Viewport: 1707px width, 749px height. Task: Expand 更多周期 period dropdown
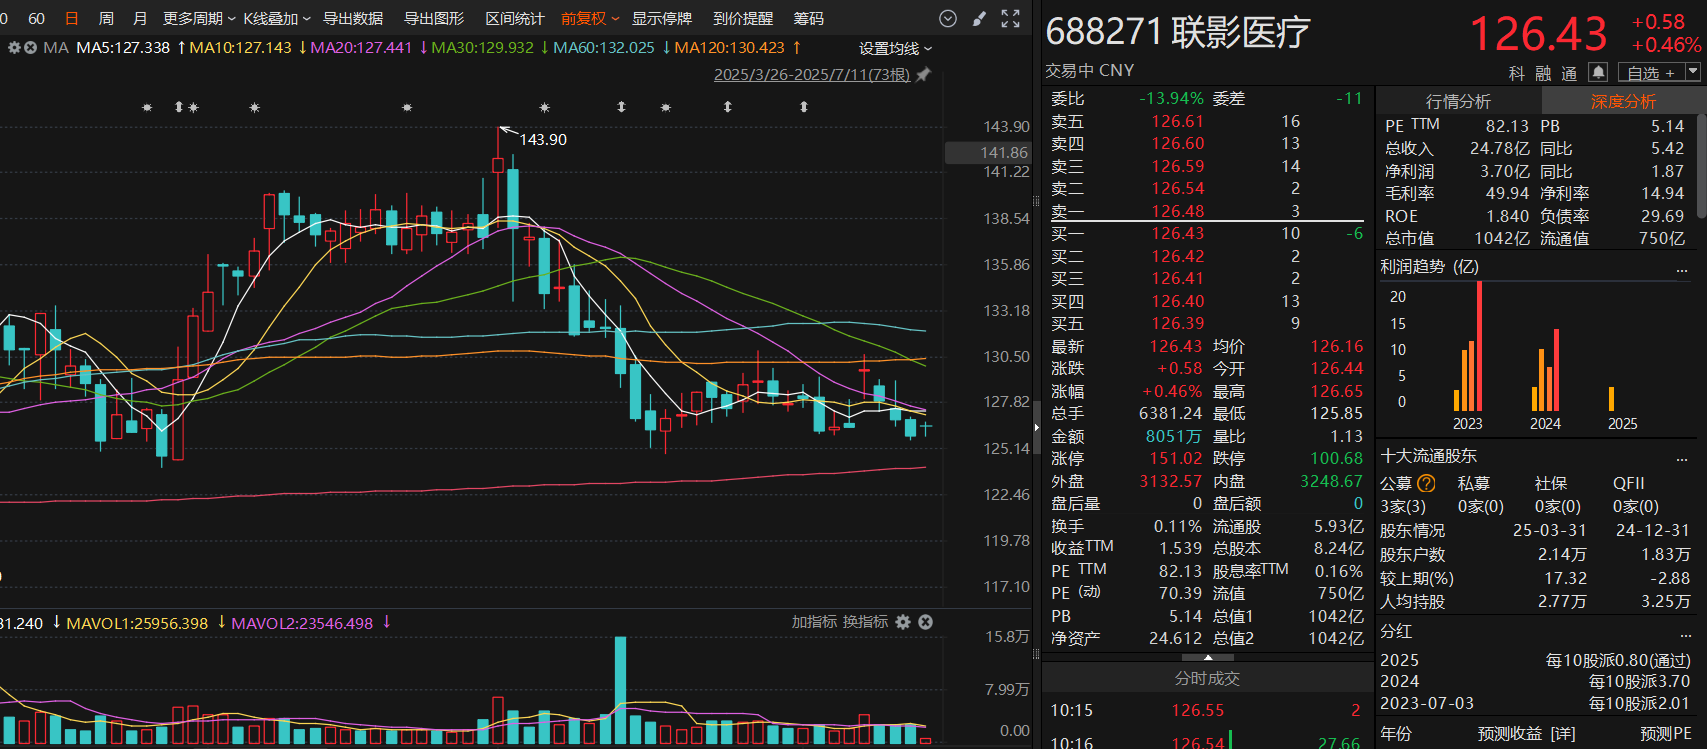point(199,19)
